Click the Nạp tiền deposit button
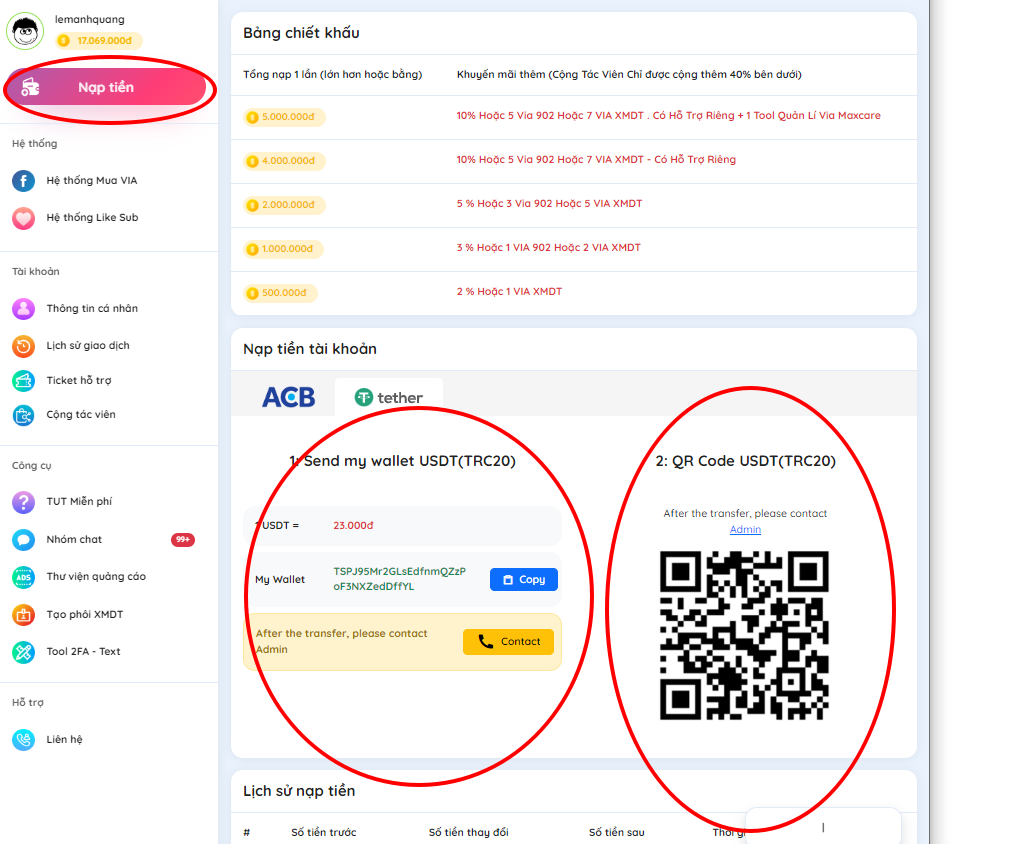This screenshot has width=1031, height=844. (108, 87)
